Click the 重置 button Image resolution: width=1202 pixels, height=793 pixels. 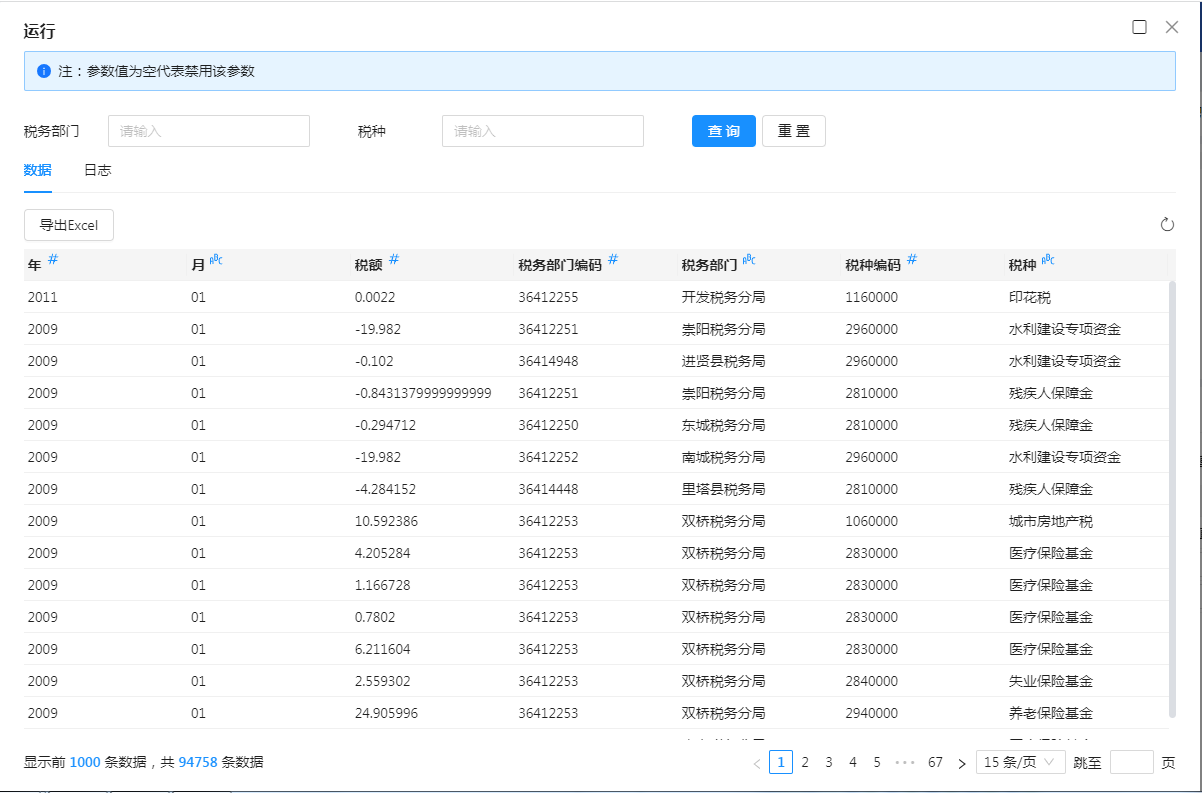[x=793, y=131]
